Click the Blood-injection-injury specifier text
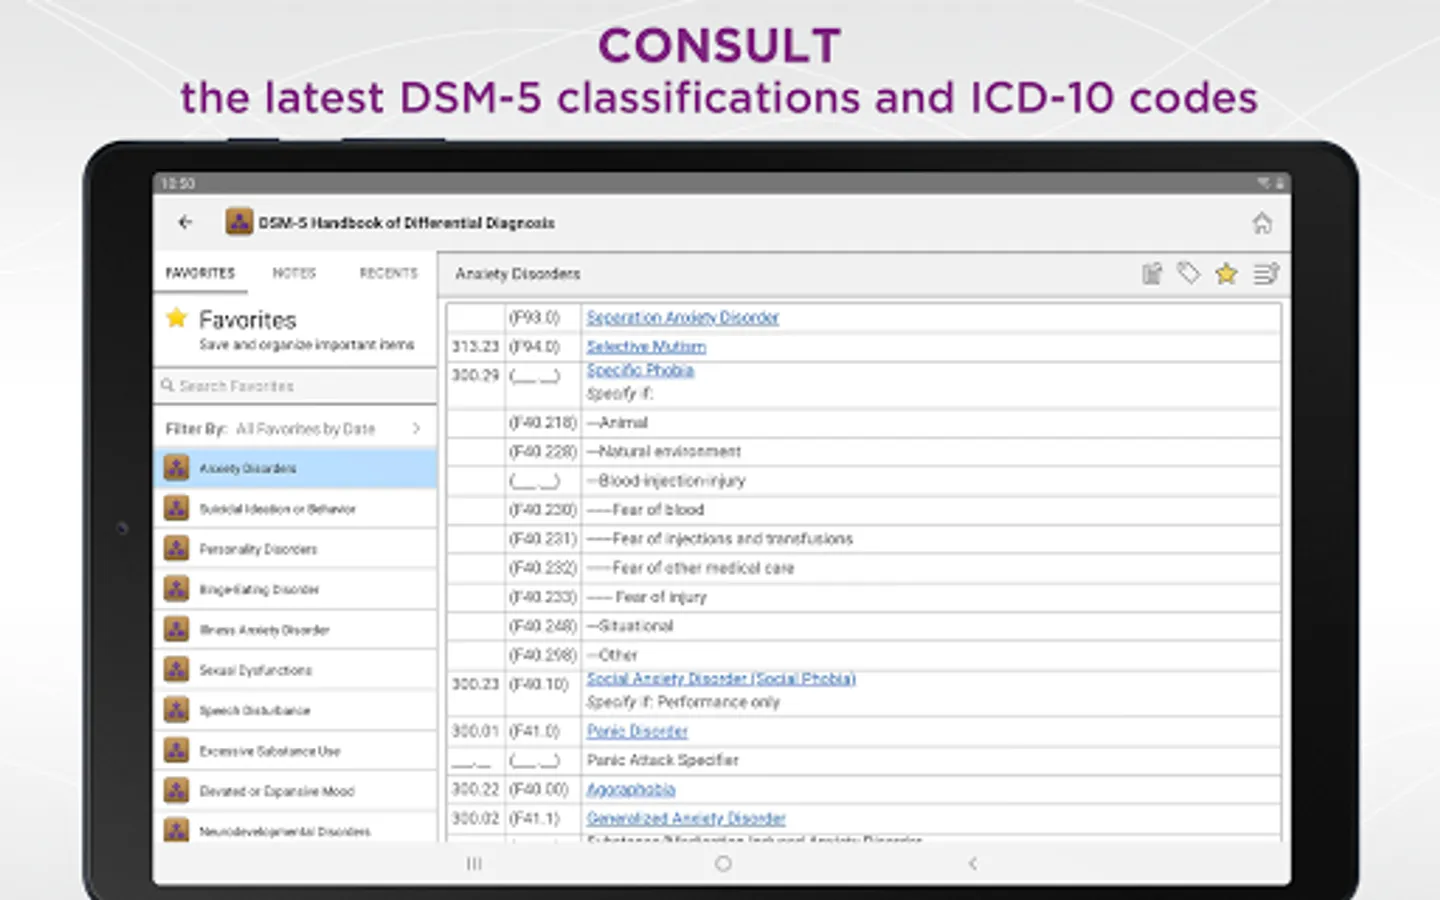 point(666,481)
